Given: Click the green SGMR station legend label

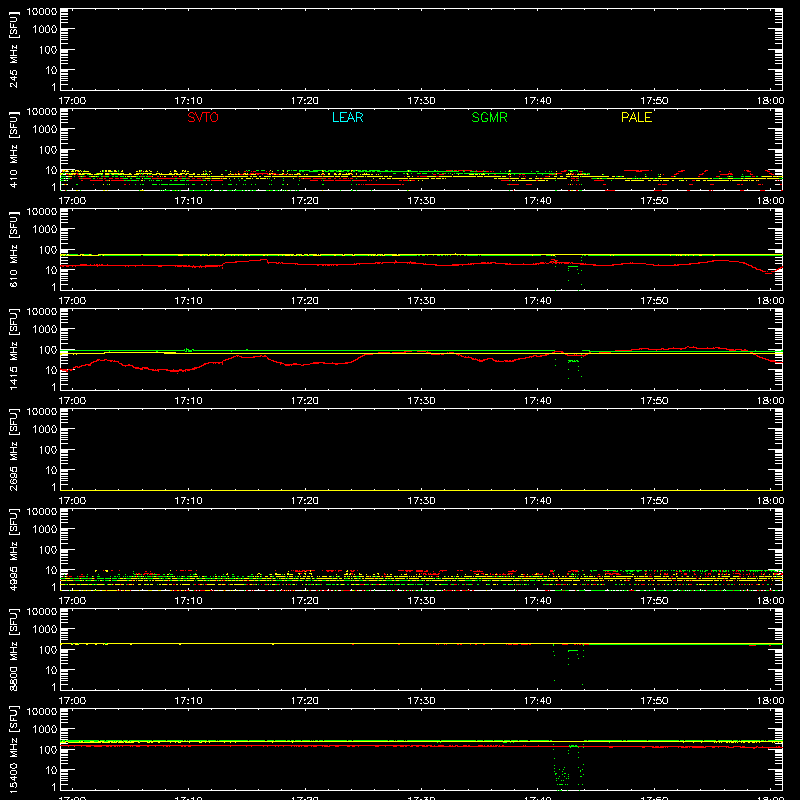Looking at the screenshot, I should 489,117.
